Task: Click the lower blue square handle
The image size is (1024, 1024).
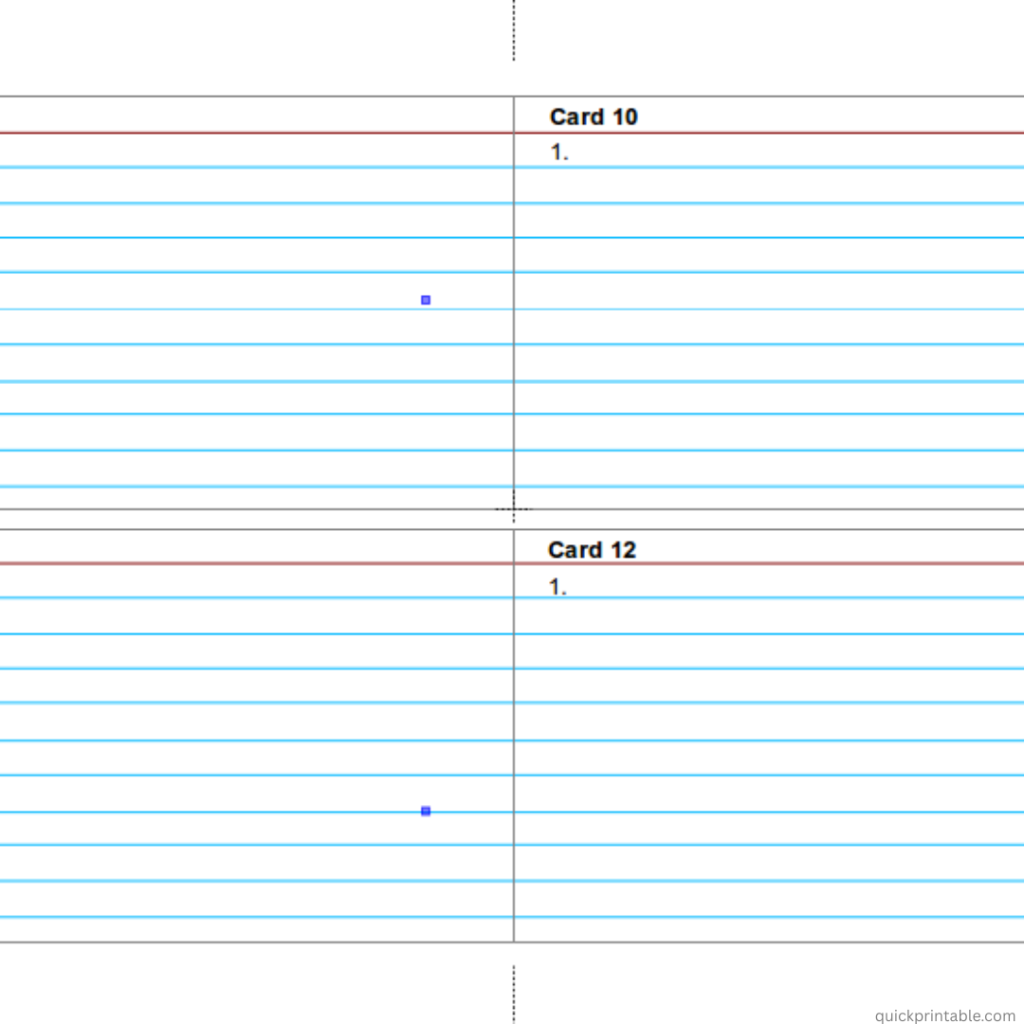Action: click(425, 811)
